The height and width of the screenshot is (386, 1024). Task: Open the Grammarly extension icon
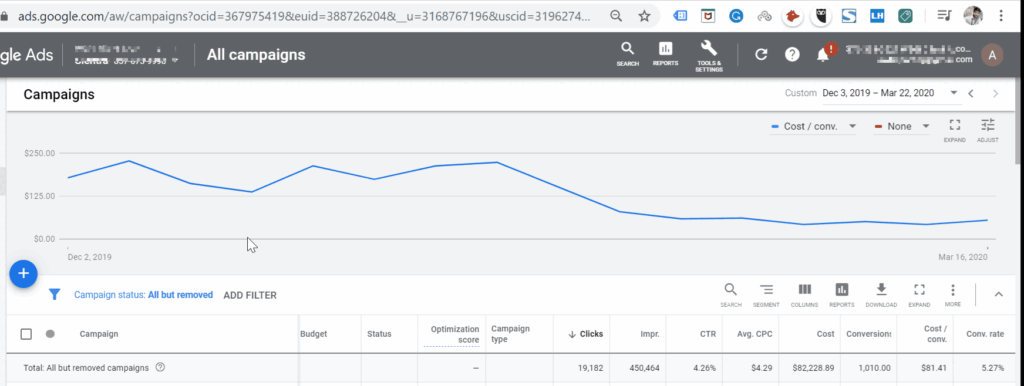[736, 16]
